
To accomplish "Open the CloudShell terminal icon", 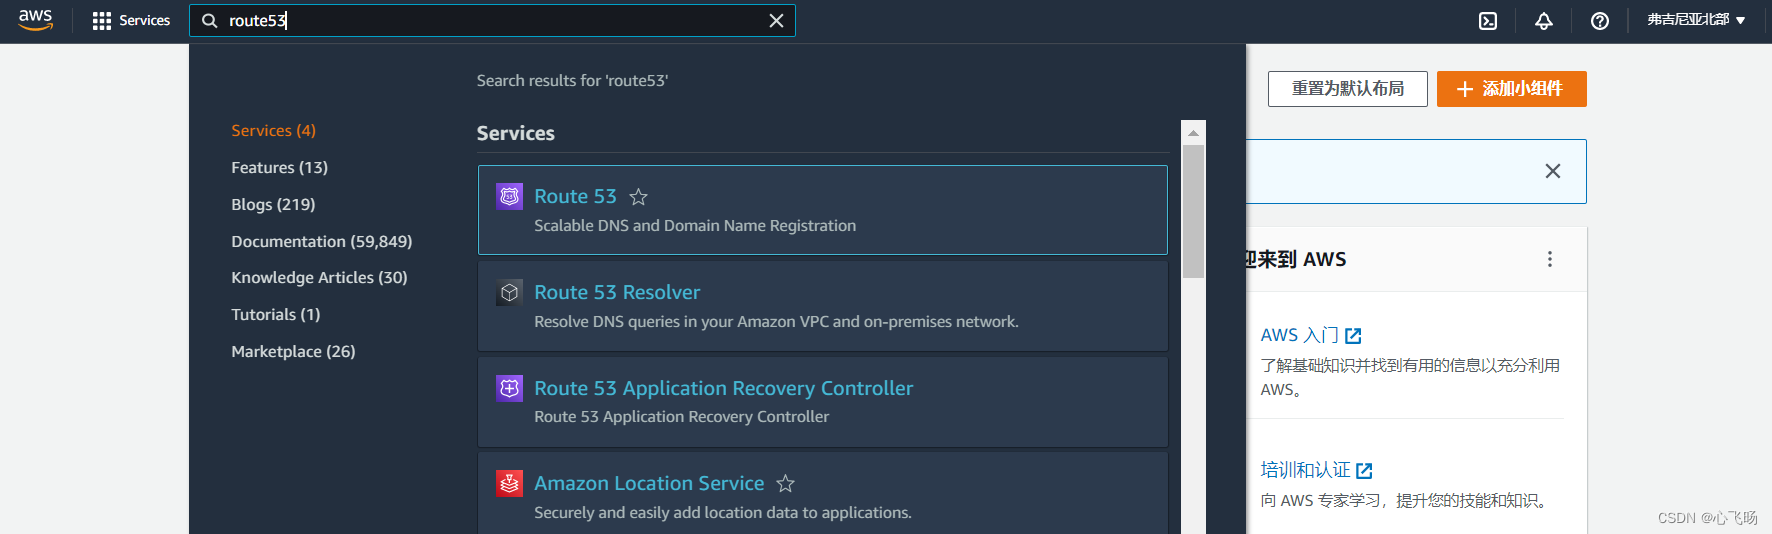I will [1488, 21].
